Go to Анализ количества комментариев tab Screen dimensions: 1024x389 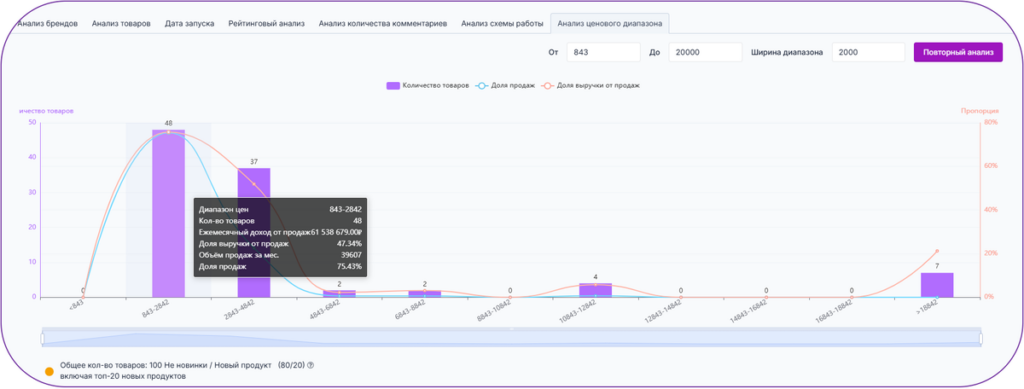pos(383,23)
